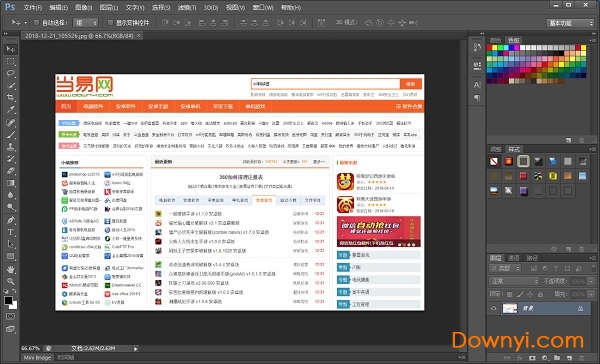Click link layers icon at panel bottom
The image size is (600, 364).
507,358
